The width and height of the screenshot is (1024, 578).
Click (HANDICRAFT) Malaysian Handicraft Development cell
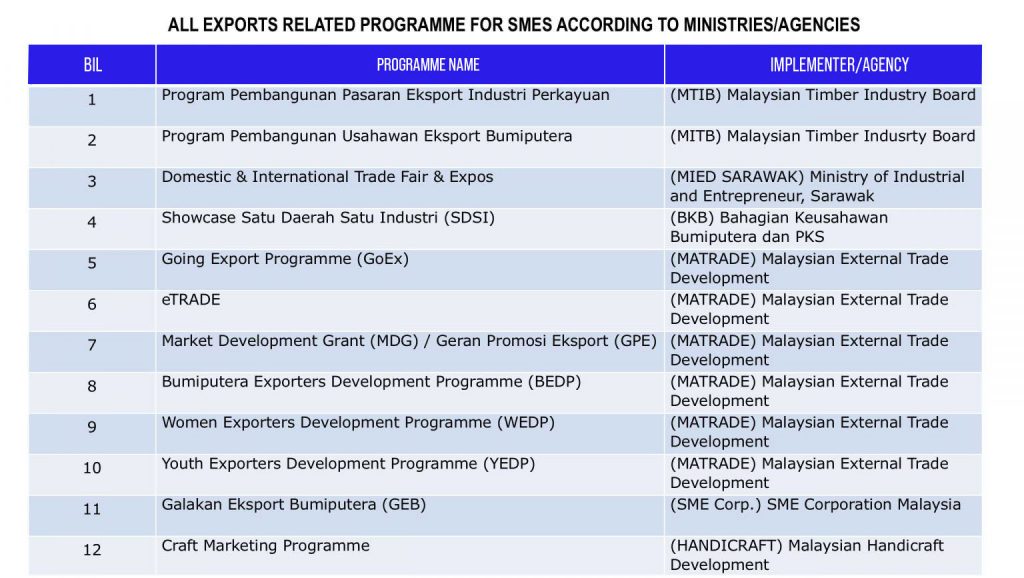pos(824,556)
